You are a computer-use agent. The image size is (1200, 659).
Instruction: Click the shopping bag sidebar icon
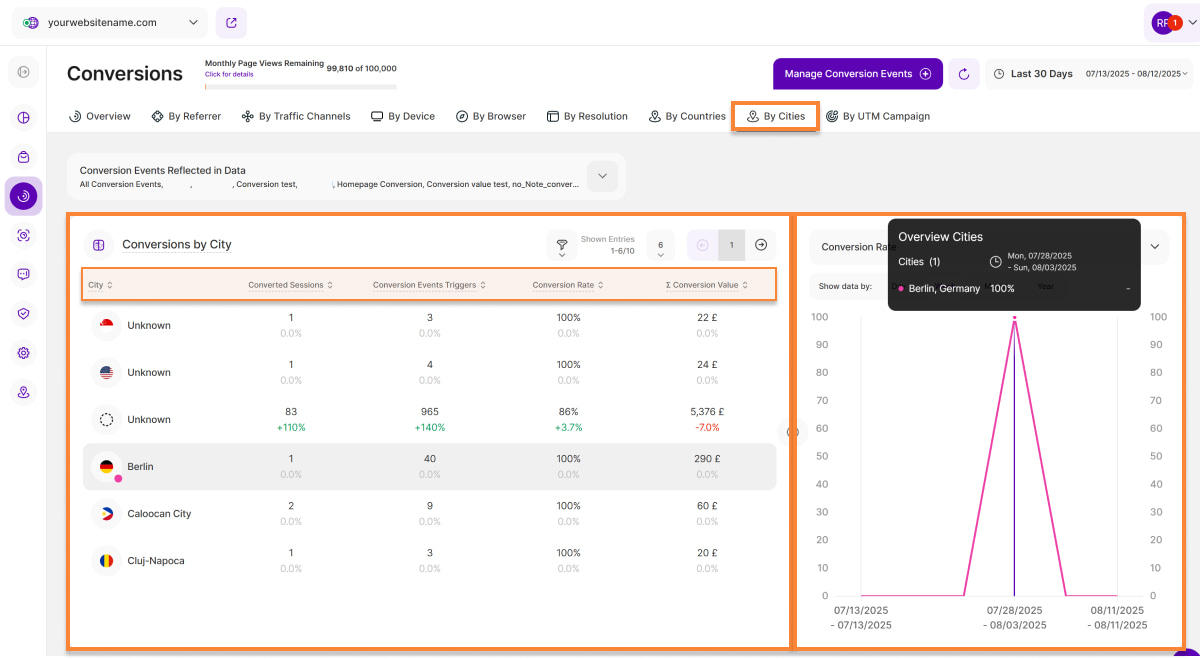pos(24,157)
